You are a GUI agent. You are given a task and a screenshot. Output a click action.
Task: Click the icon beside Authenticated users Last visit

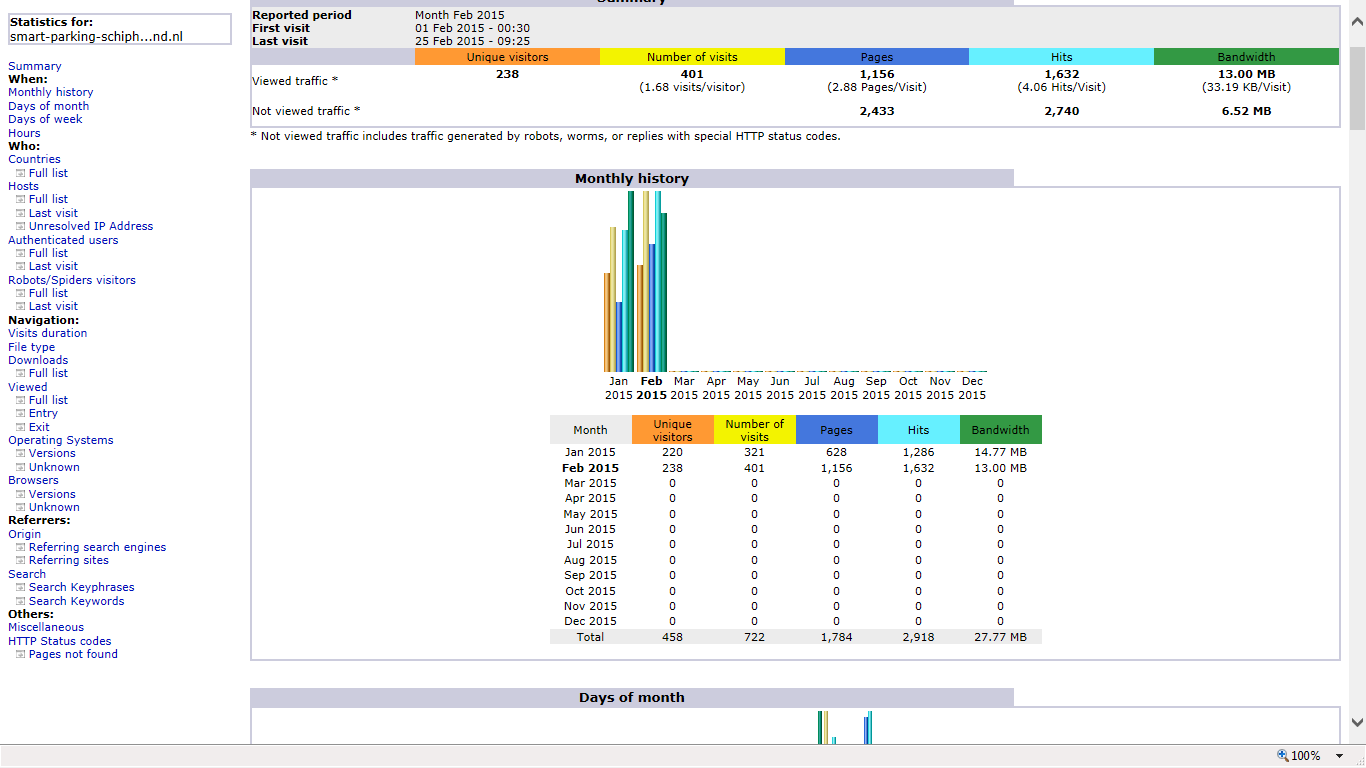[20, 266]
